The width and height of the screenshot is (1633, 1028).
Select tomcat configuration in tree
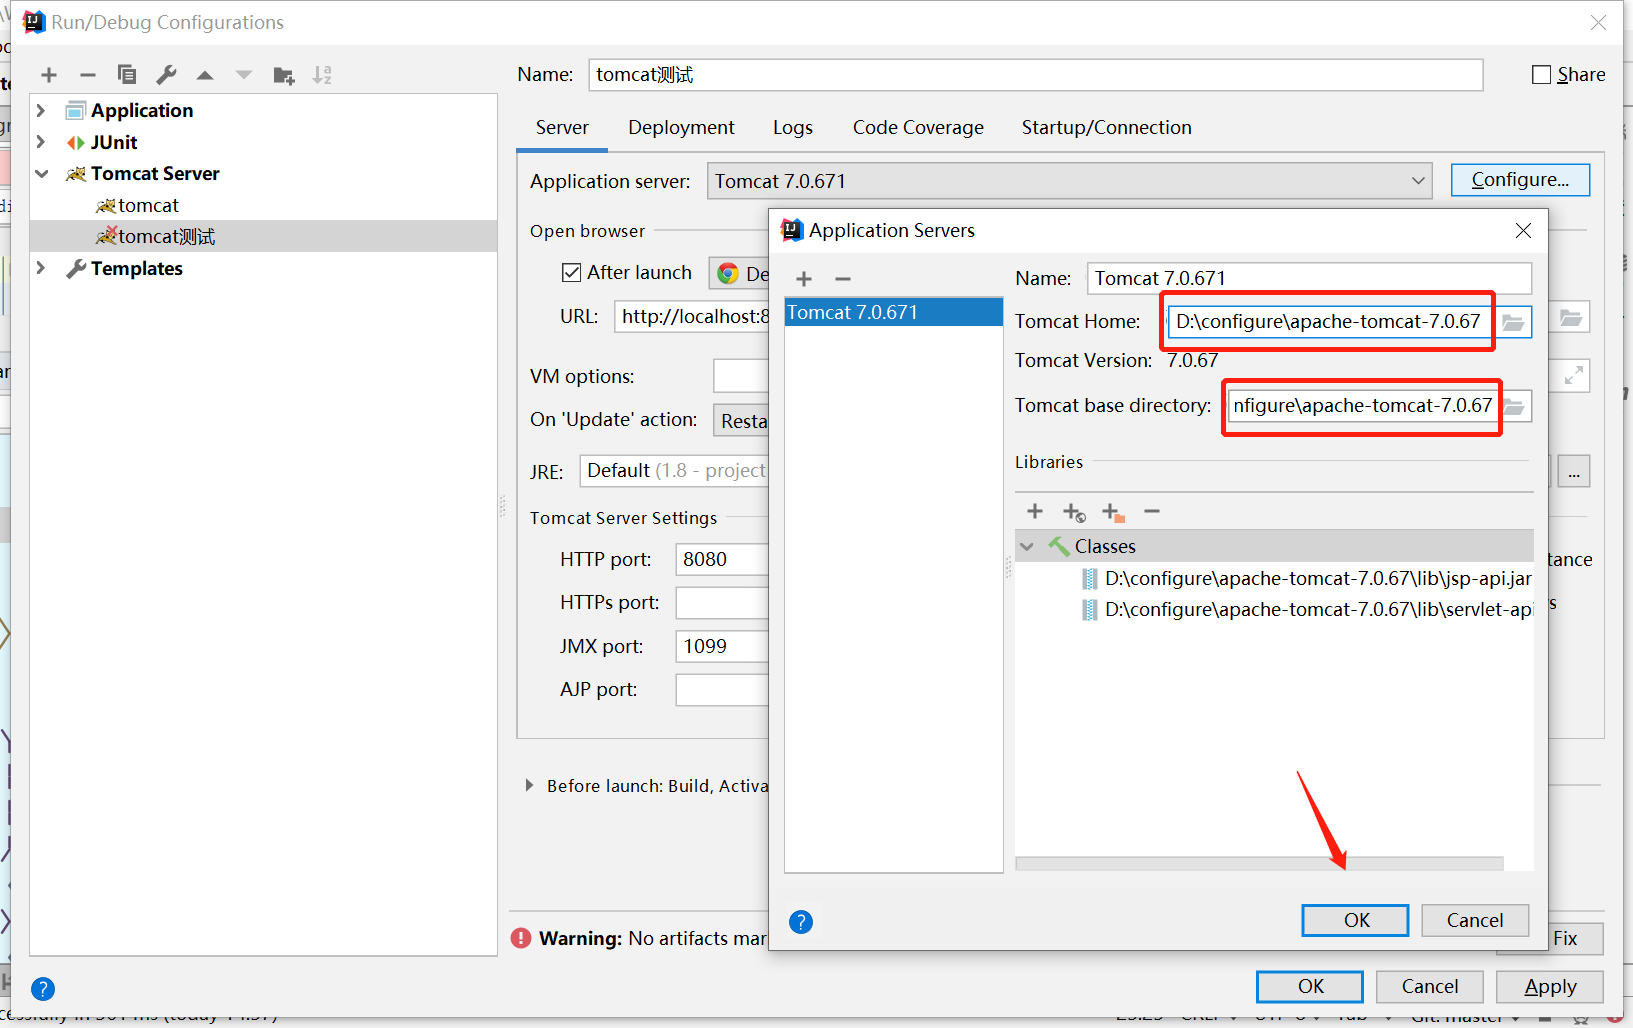148,205
